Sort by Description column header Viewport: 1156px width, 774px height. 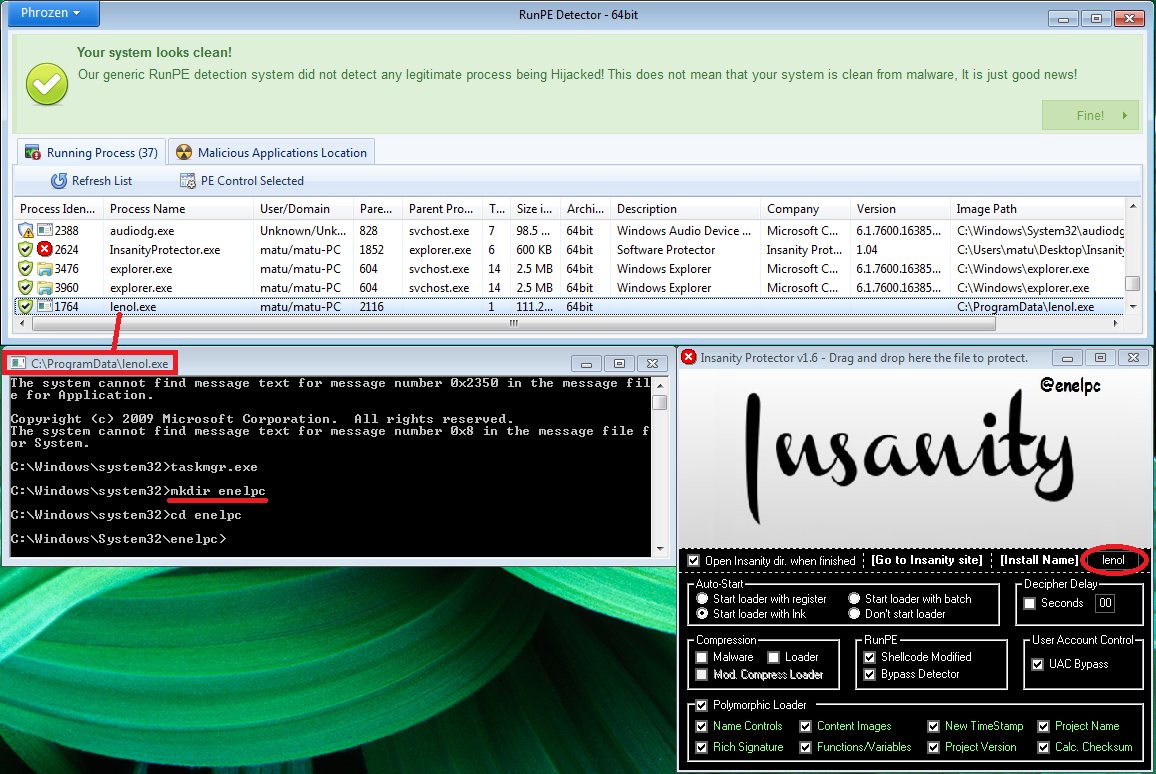[685, 209]
